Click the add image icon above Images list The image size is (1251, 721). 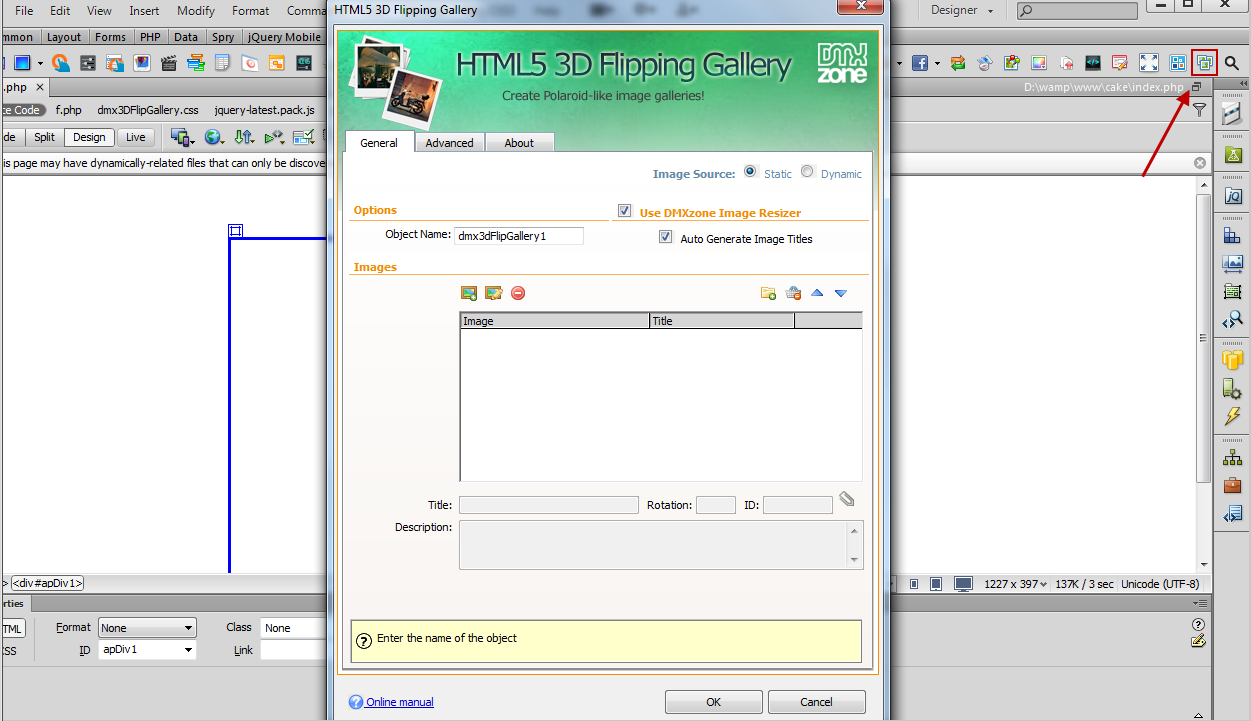click(468, 293)
